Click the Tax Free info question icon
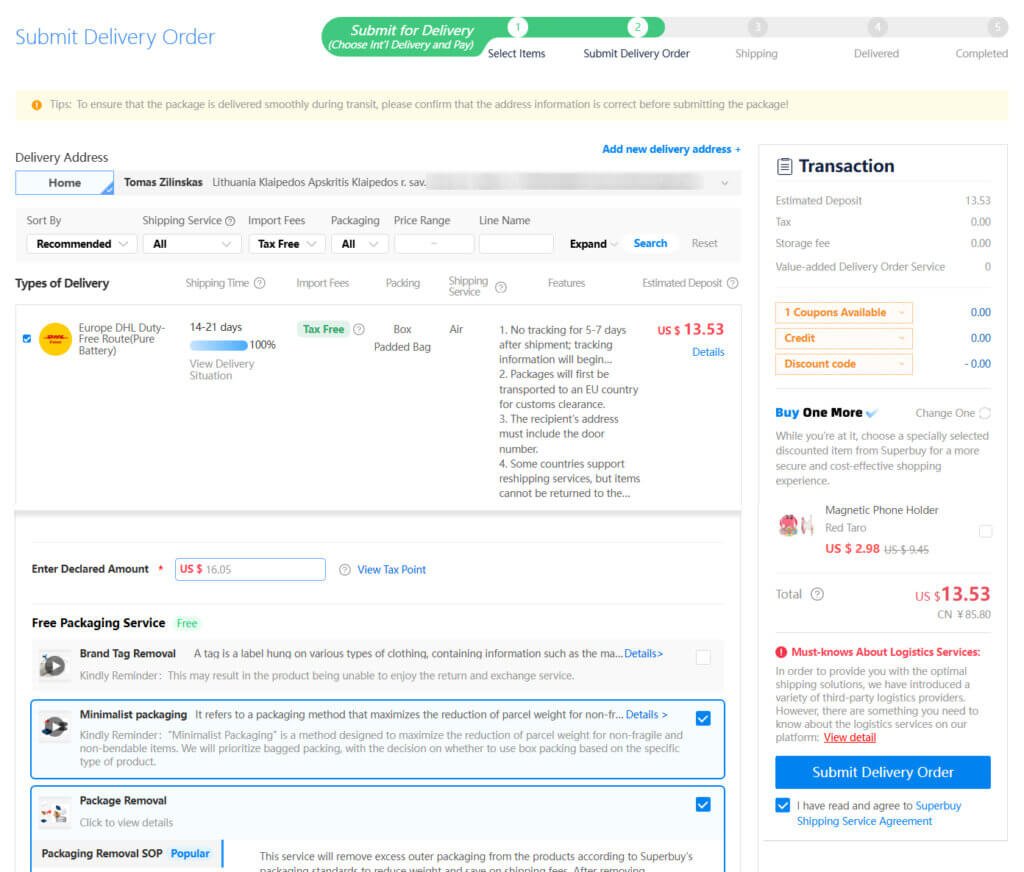 (x=359, y=329)
